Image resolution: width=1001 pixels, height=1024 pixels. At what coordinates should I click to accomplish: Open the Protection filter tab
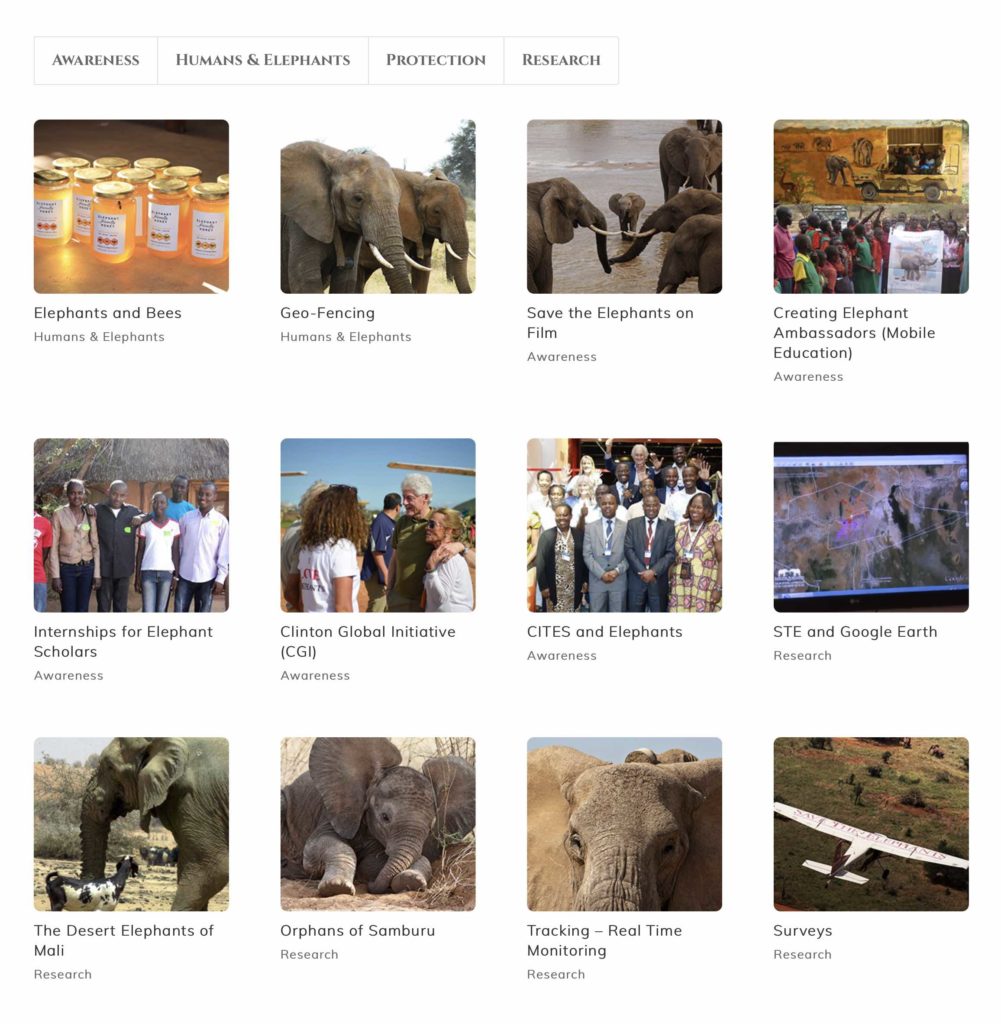[x=436, y=60]
